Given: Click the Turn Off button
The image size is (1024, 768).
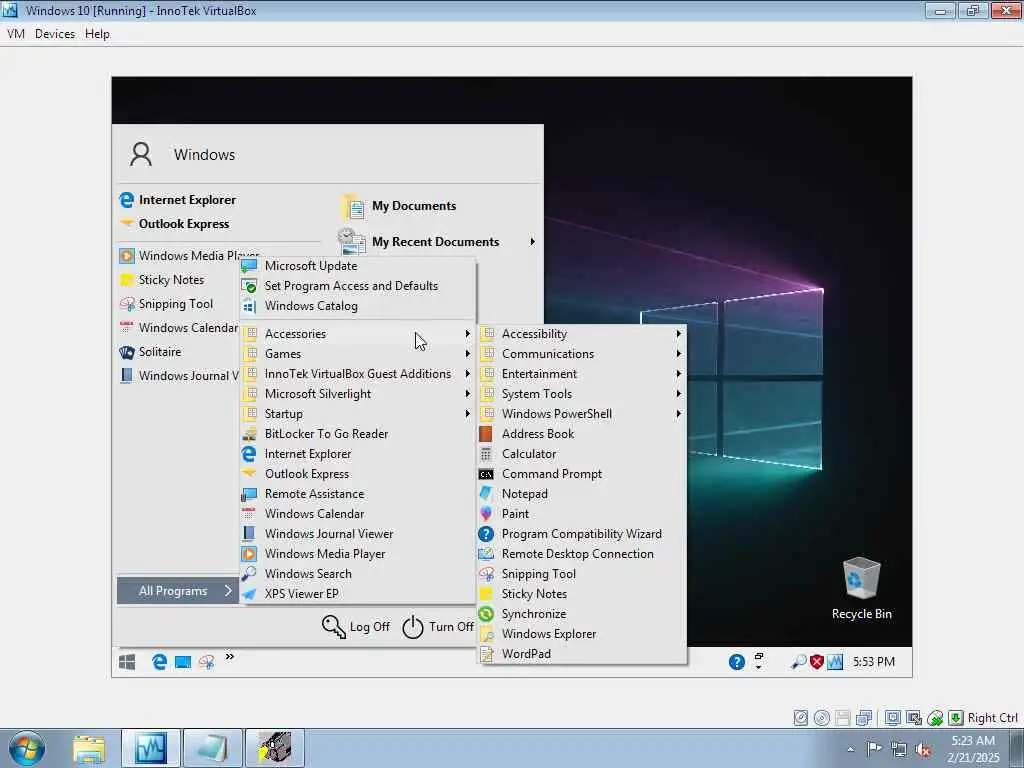Looking at the screenshot, I should coord(438,627).
